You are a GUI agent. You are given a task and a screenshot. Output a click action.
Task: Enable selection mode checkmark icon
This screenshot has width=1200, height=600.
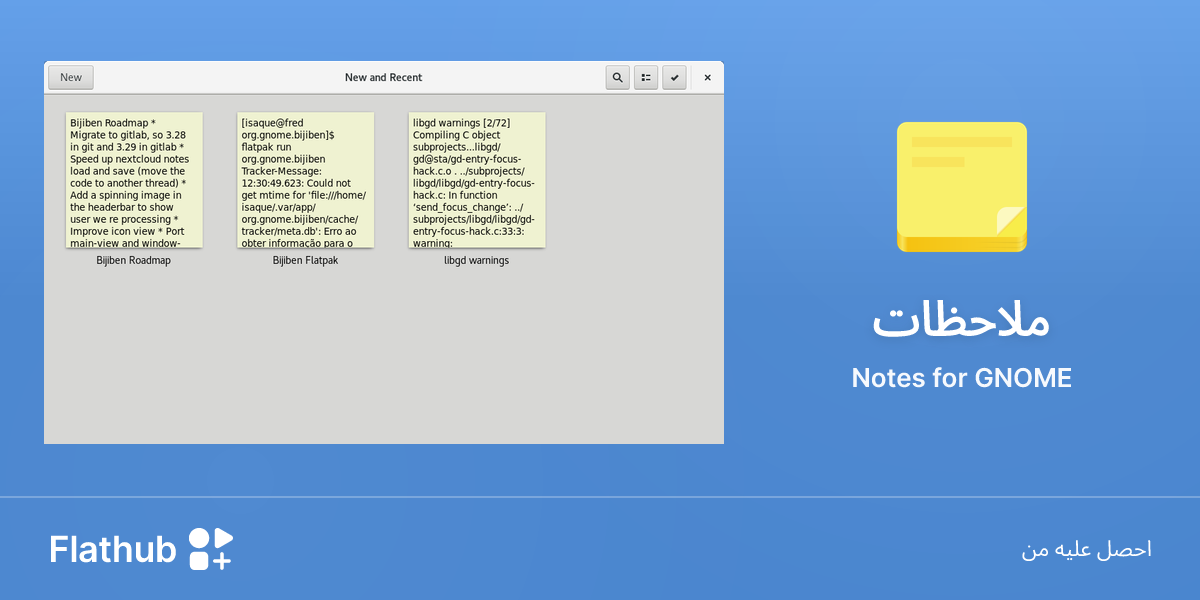tap(674, 78)
